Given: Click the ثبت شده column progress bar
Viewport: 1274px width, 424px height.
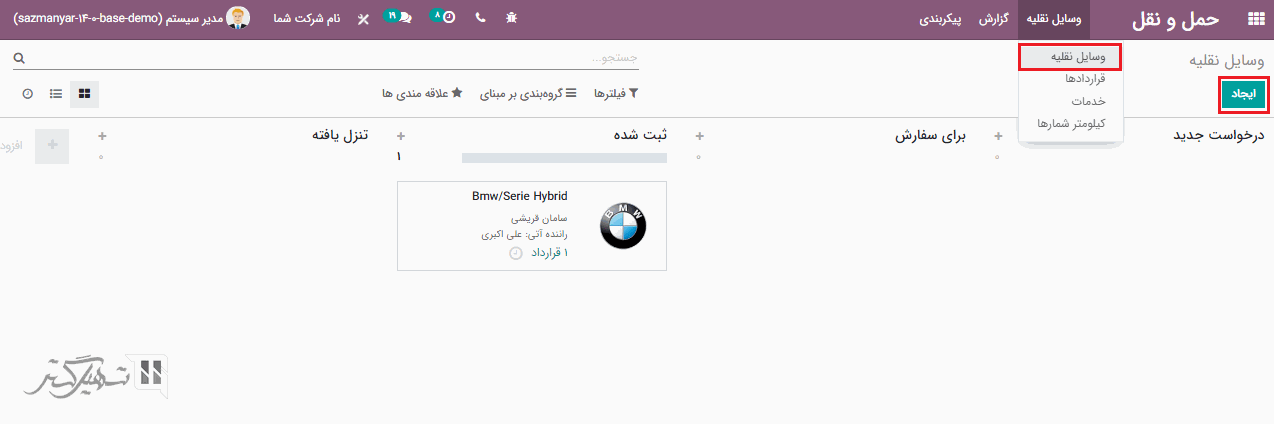Looking at the screenshot, I should click(x=564, y=157).
